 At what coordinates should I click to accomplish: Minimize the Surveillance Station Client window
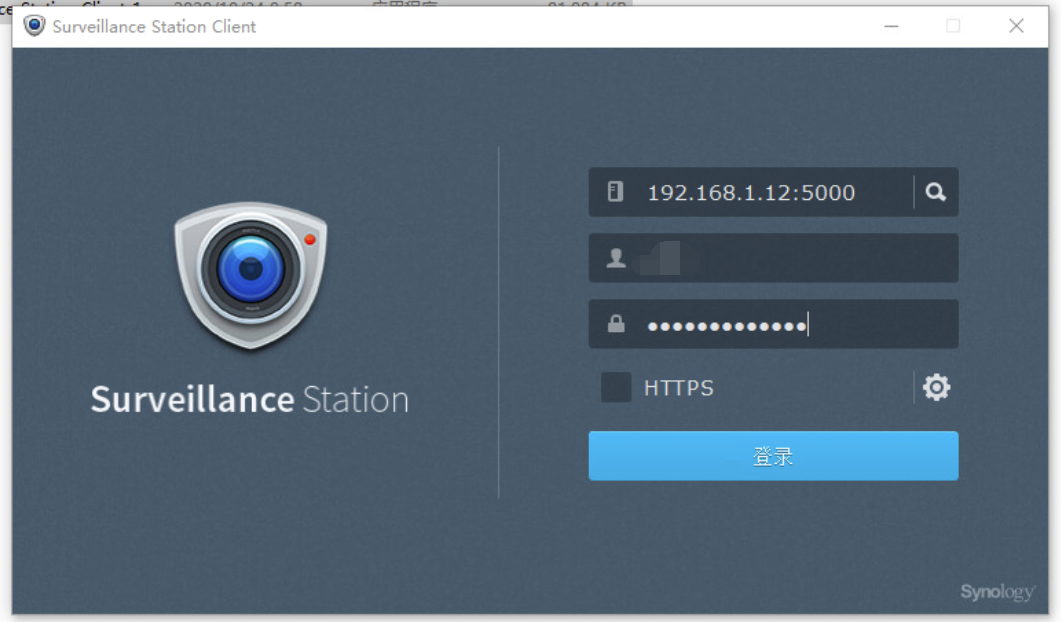click(x=891, y=26)
